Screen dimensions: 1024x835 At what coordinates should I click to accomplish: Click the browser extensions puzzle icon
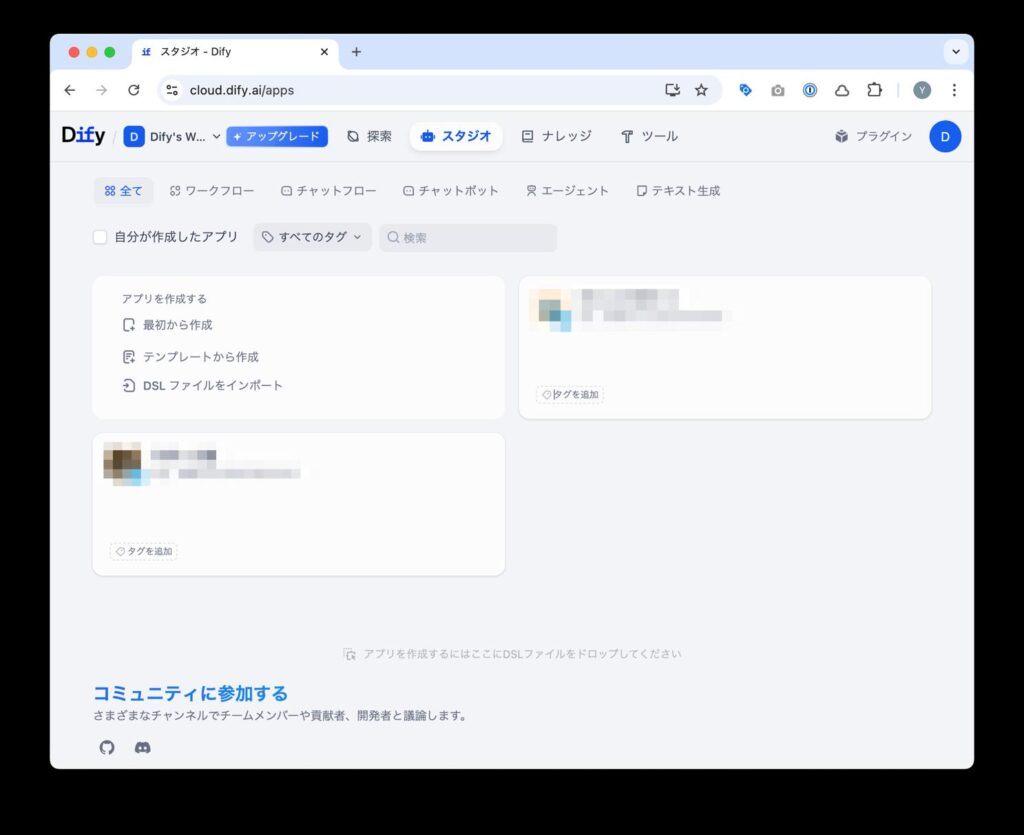(874, 89)
